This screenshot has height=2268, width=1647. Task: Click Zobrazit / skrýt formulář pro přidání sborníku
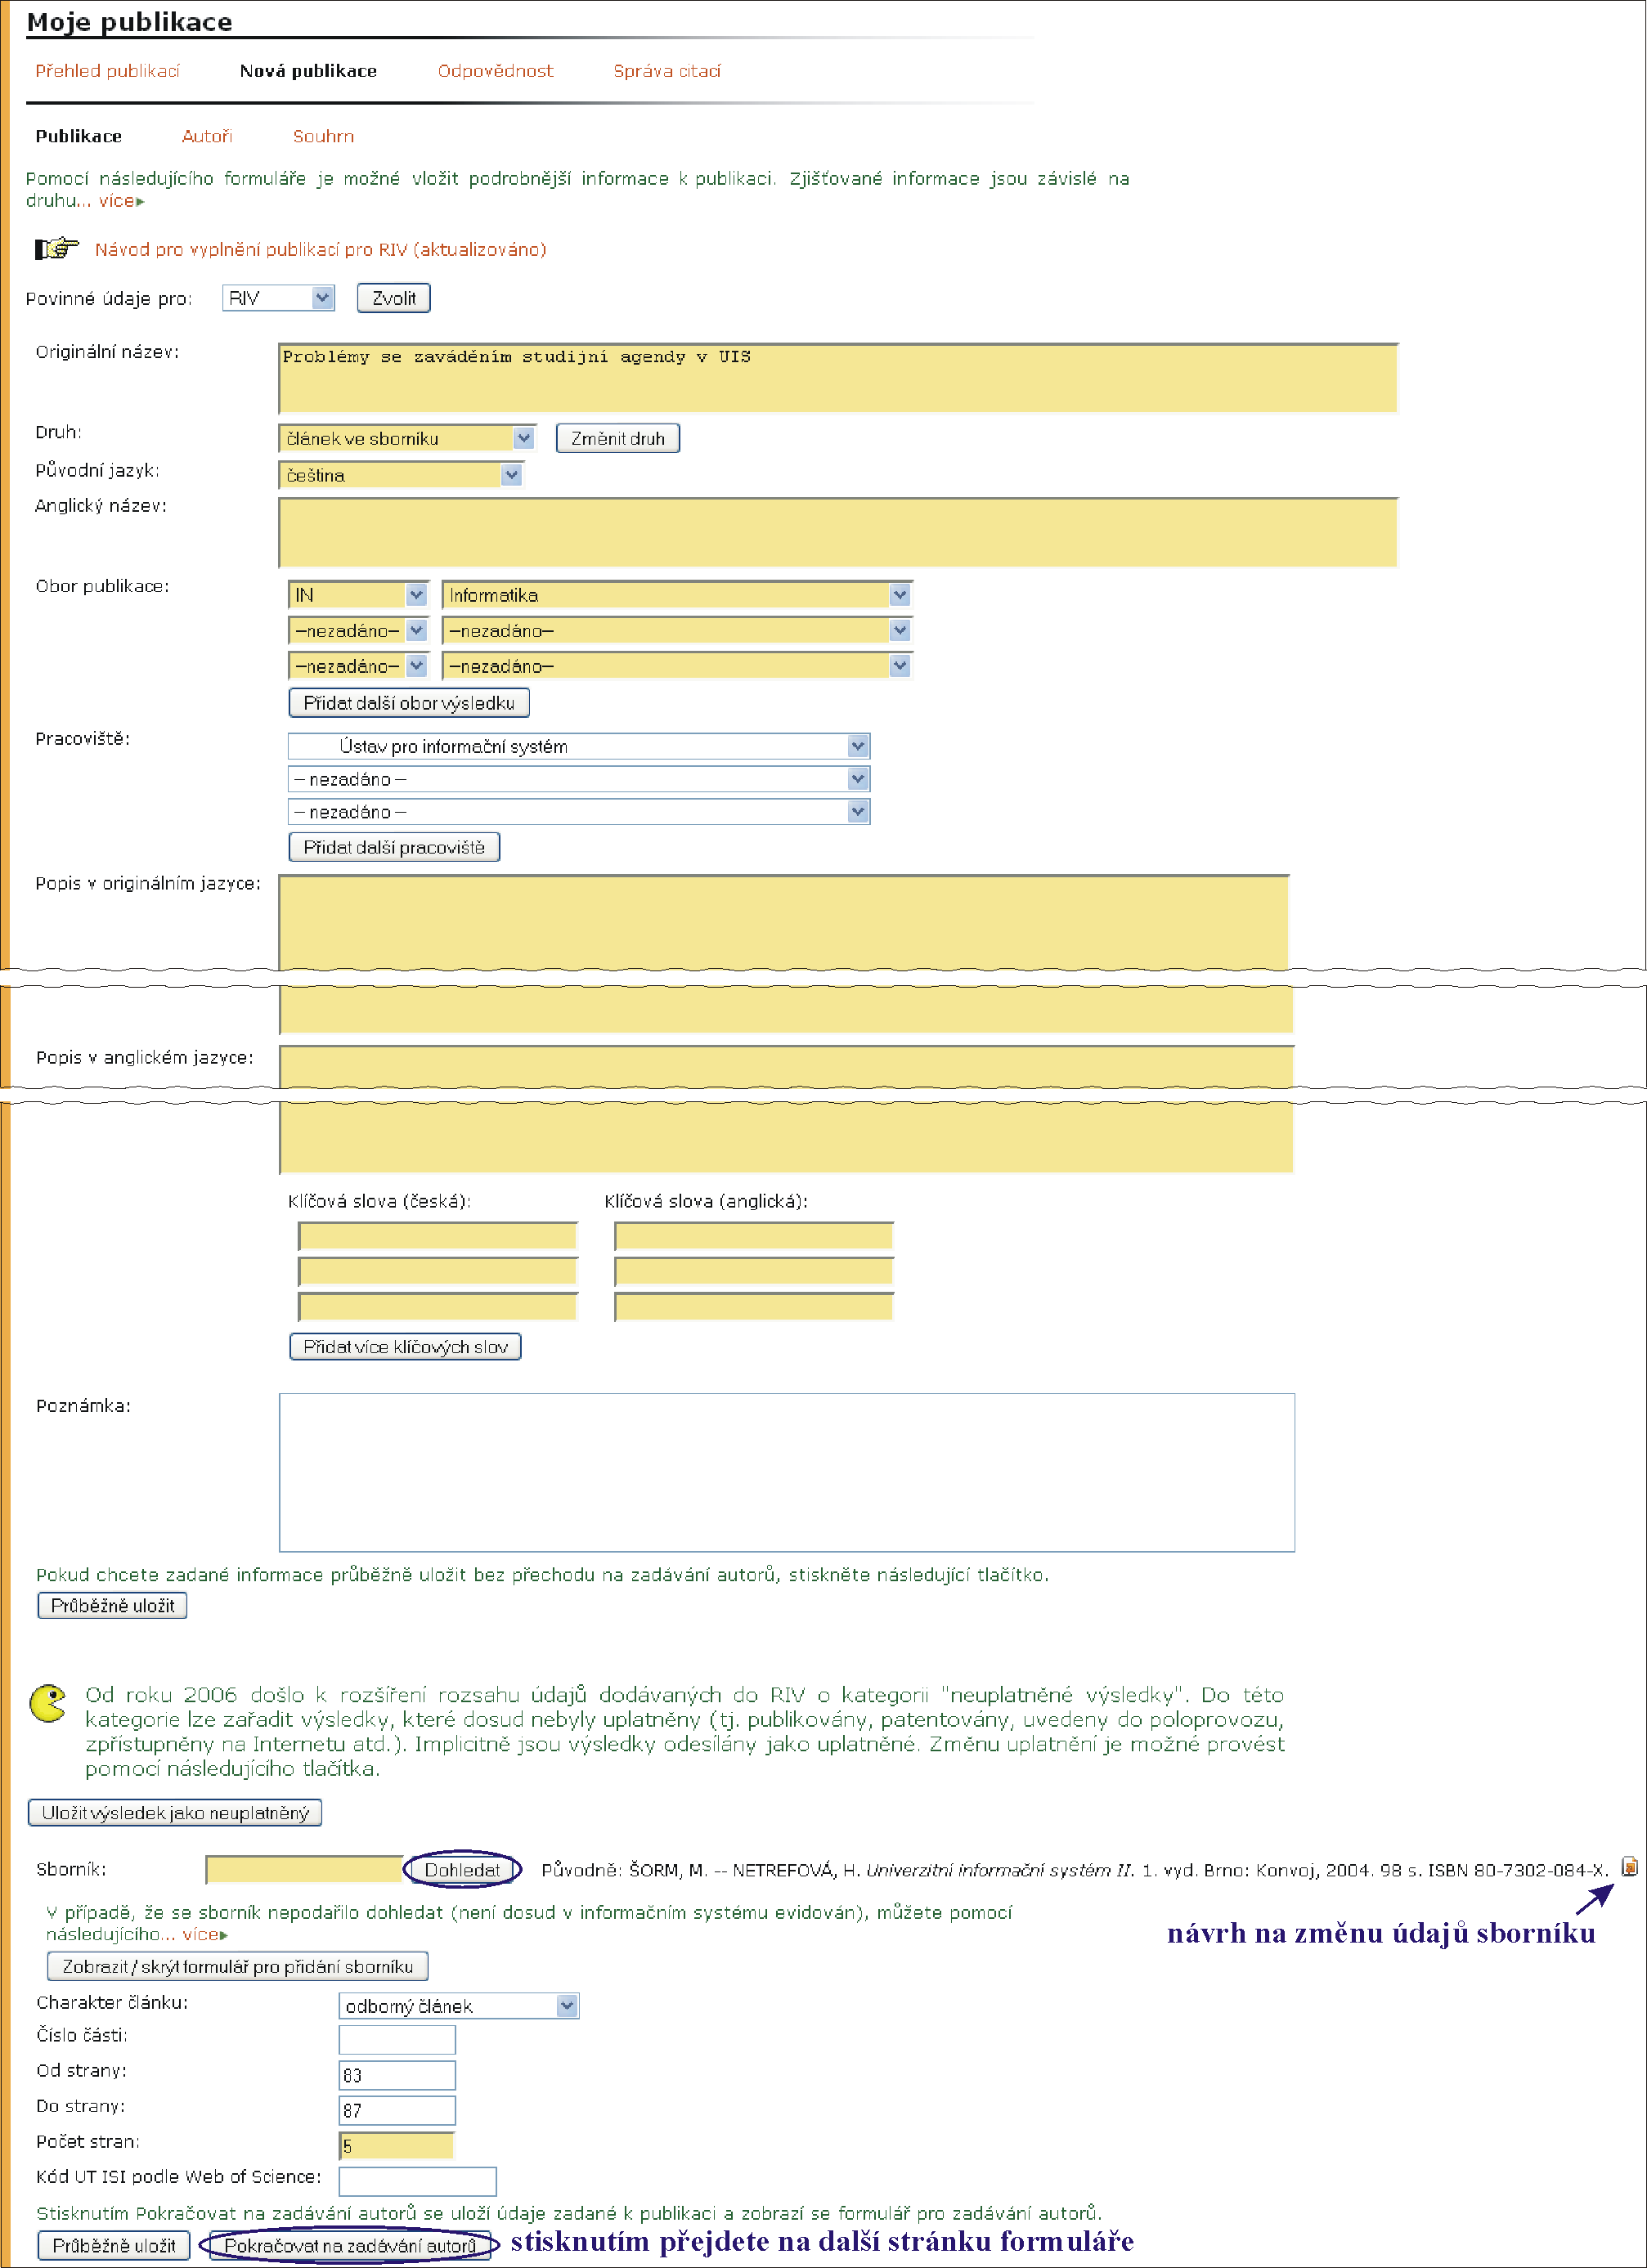coord(238,1966)
